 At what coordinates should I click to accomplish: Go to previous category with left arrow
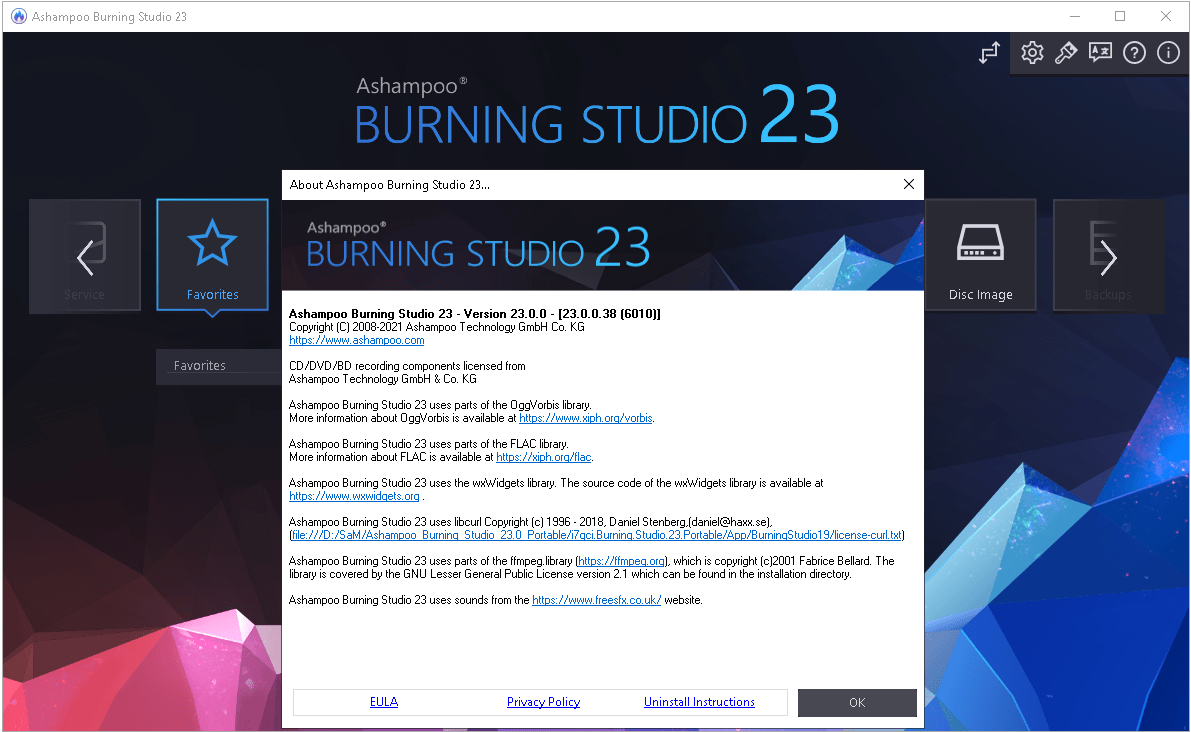point(85,257)
